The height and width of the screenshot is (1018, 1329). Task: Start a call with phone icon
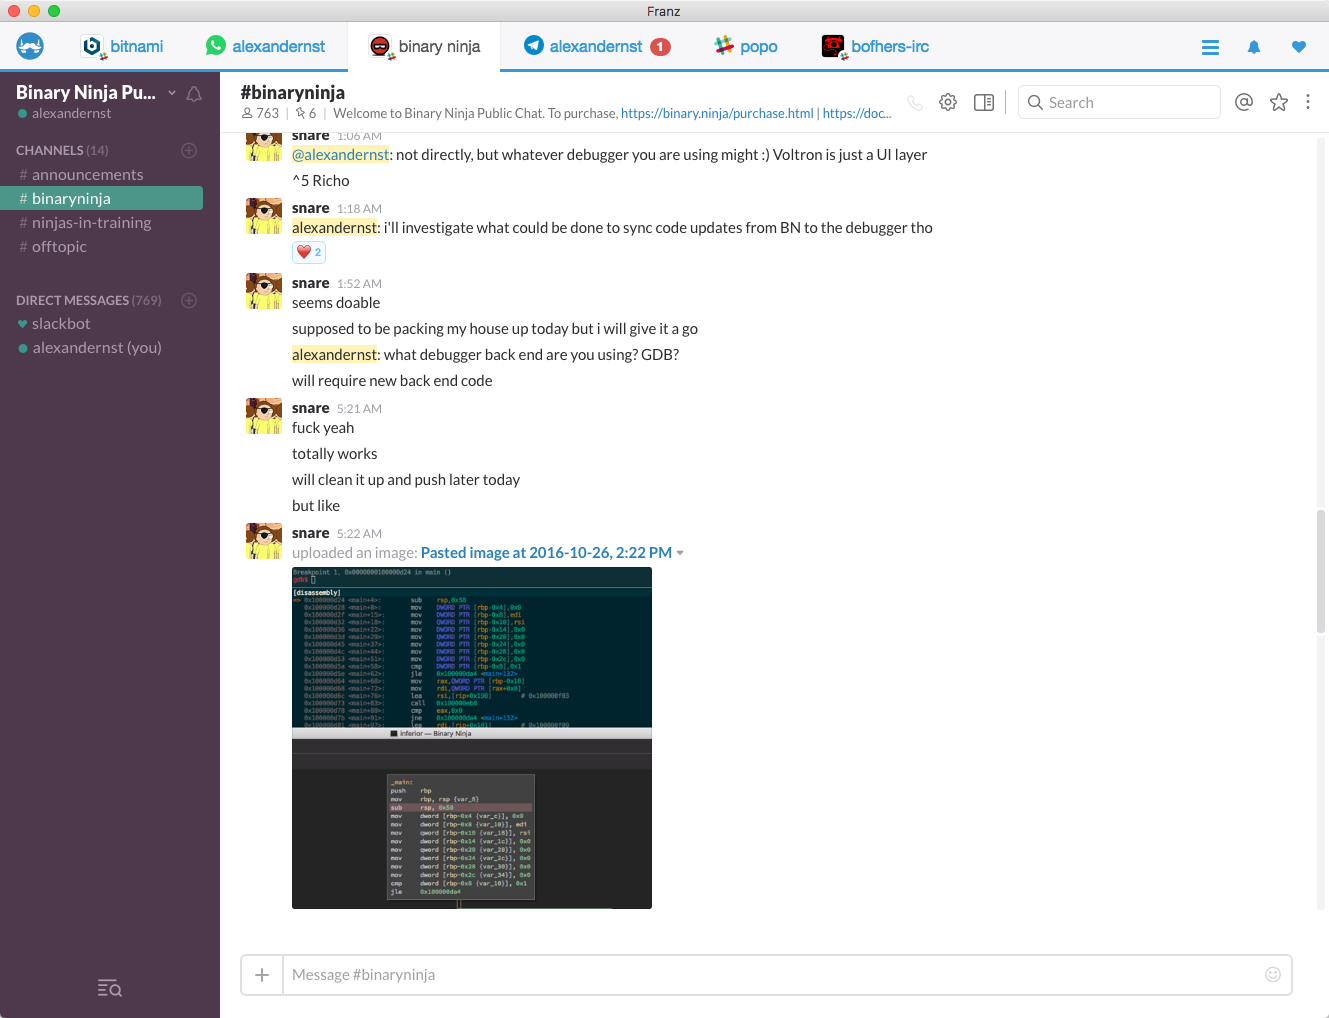tap(914, 102)
